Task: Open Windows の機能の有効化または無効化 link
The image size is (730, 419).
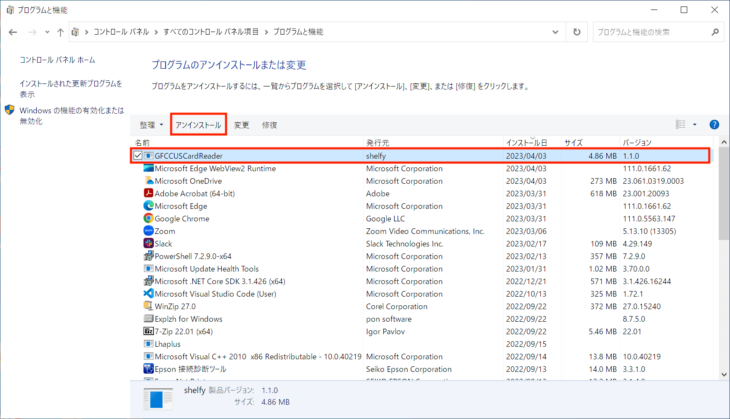Action: click(72, 115)
